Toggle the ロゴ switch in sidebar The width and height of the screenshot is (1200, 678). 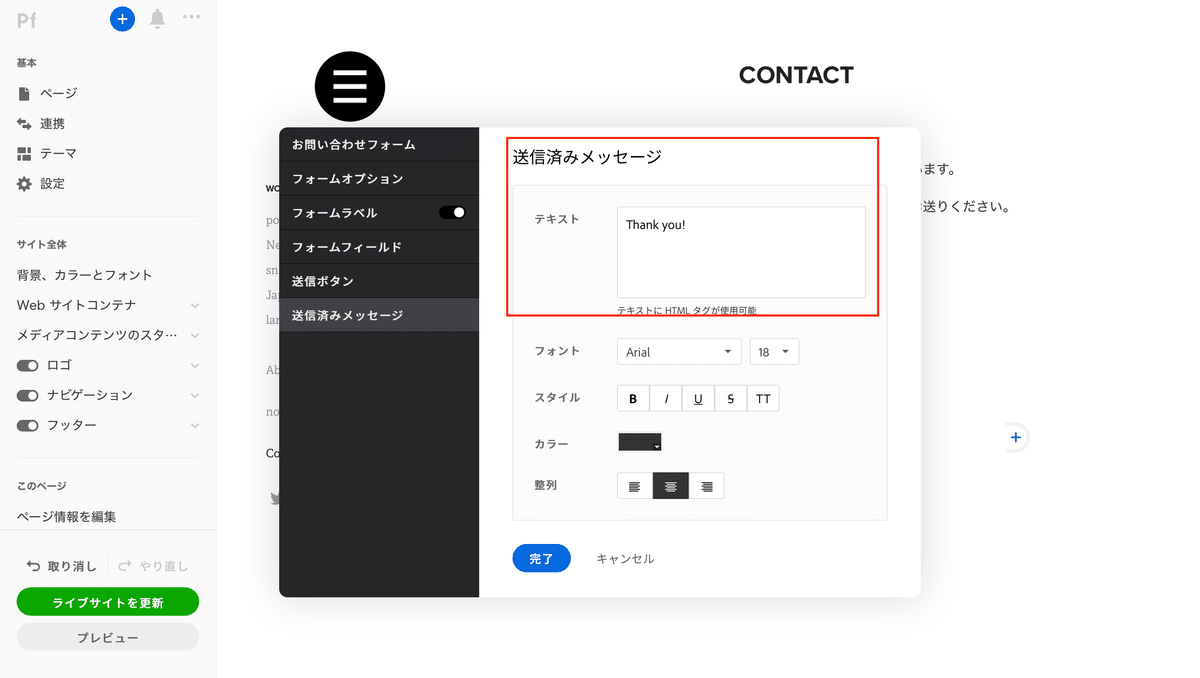pos(27,365)
